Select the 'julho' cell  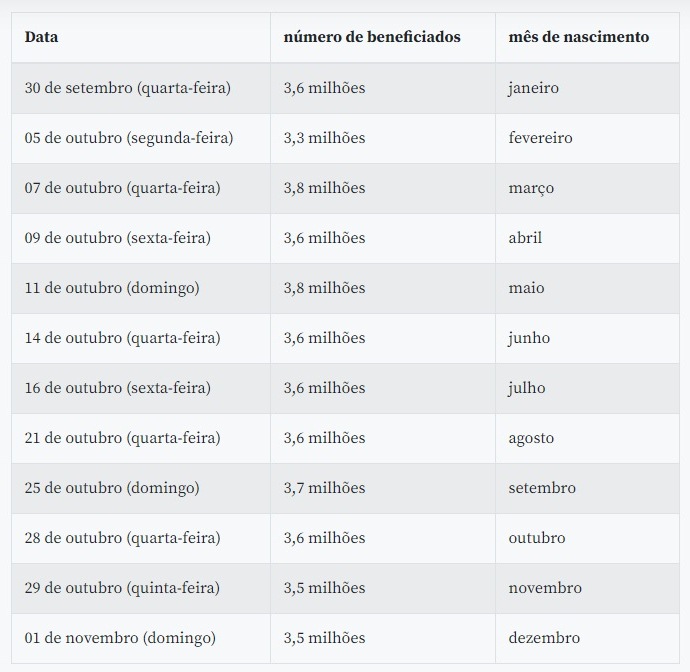pyautogui.click(x=587, y=388)
